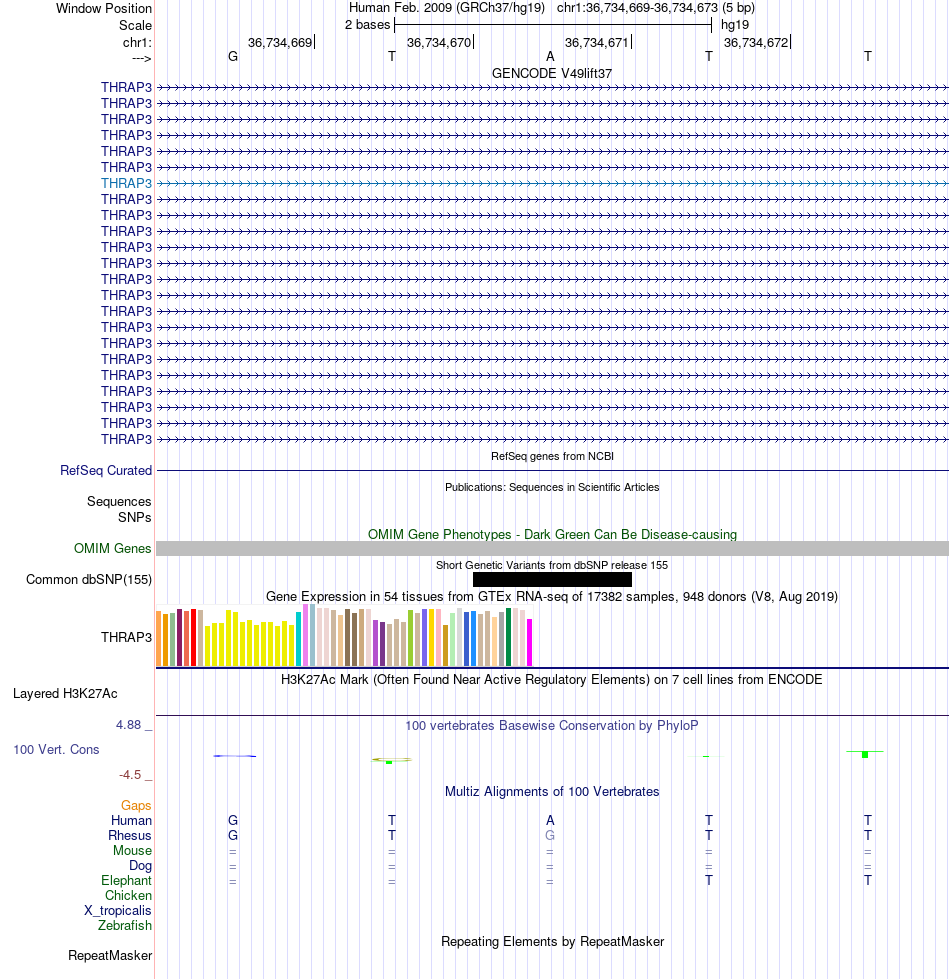Click the chr1:36,734,669-36,734,673 position text
Screen dimensions: 950x979
coord(637,8)
